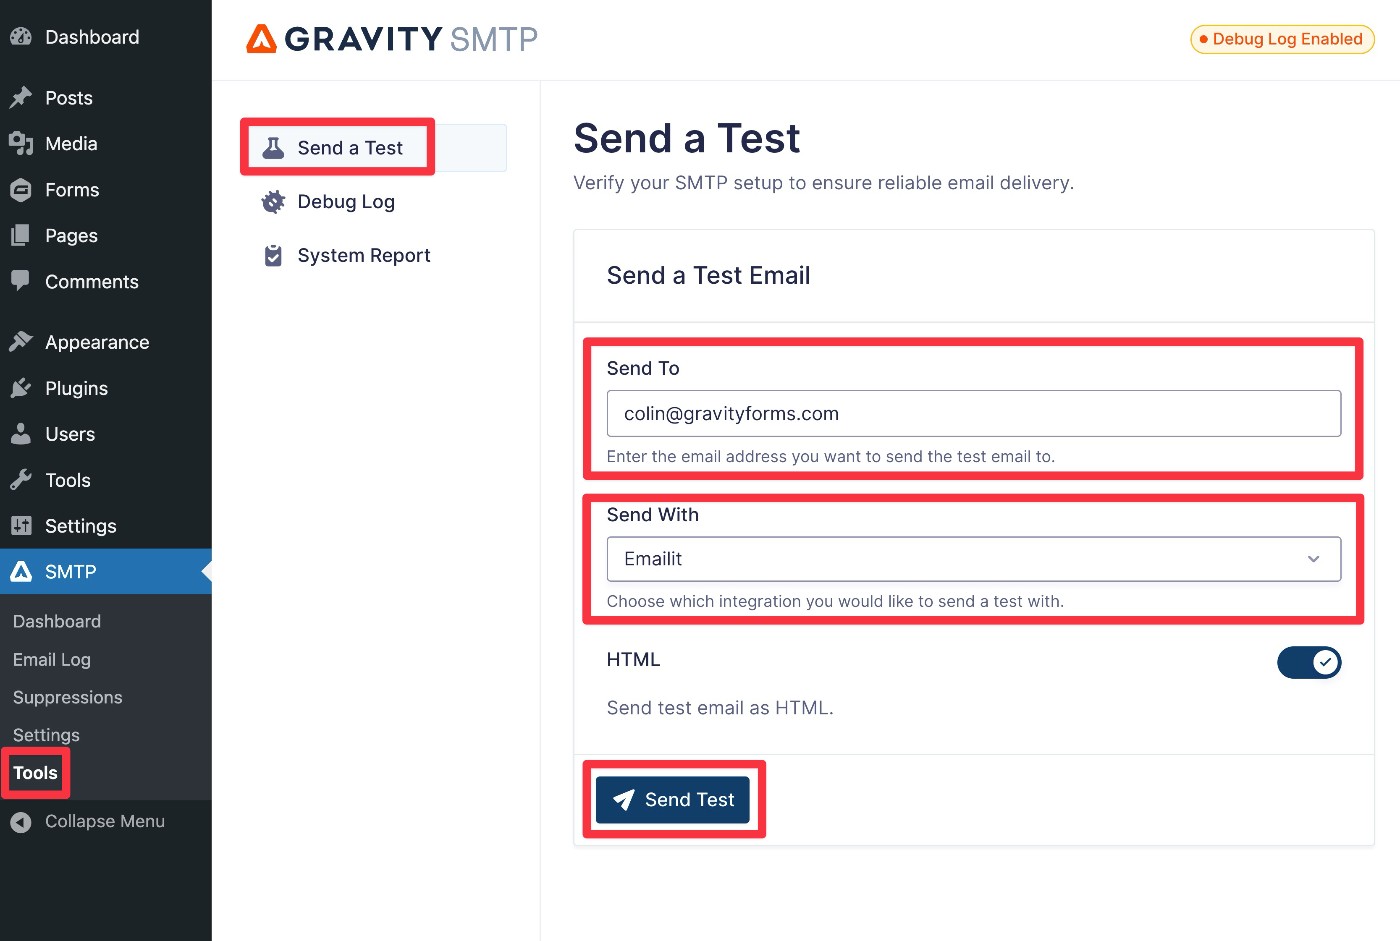Click the Send To email field
Viewport: 1400px width, 941px height.
point(973,414)
